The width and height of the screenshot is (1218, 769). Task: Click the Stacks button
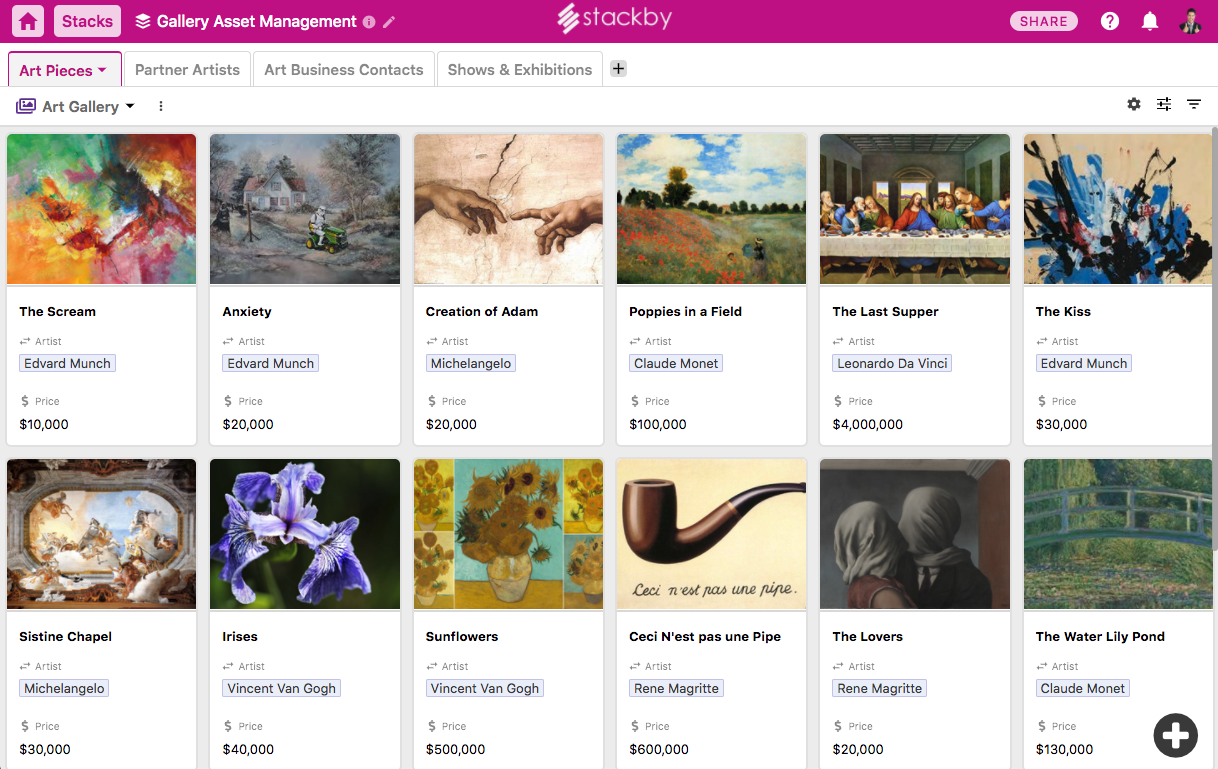87,21
